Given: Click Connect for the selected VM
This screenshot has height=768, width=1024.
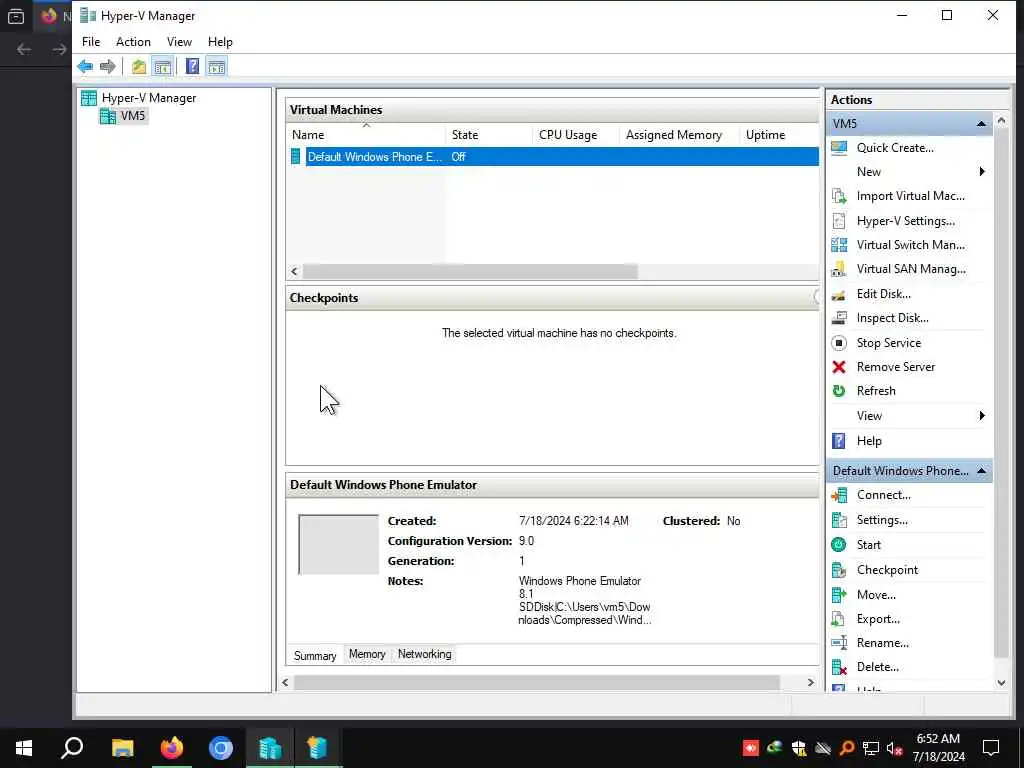Looking at the screenshot, I should coord(883,495).
